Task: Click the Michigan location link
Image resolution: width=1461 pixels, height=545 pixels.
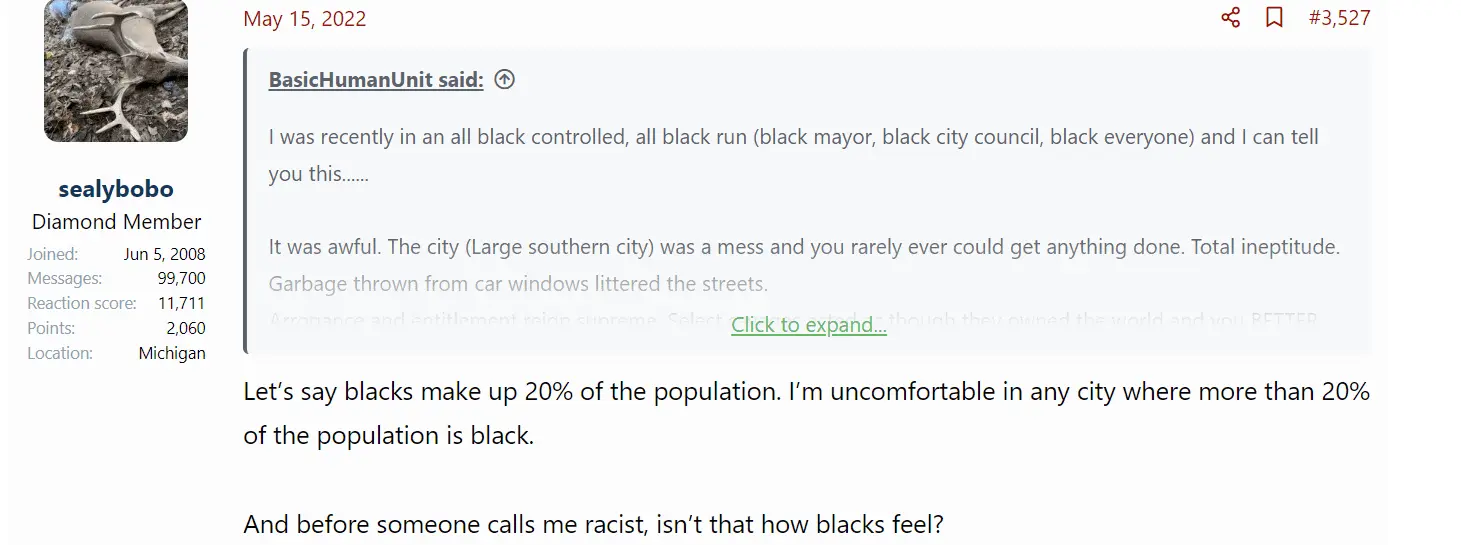Action: coord(172,353)
